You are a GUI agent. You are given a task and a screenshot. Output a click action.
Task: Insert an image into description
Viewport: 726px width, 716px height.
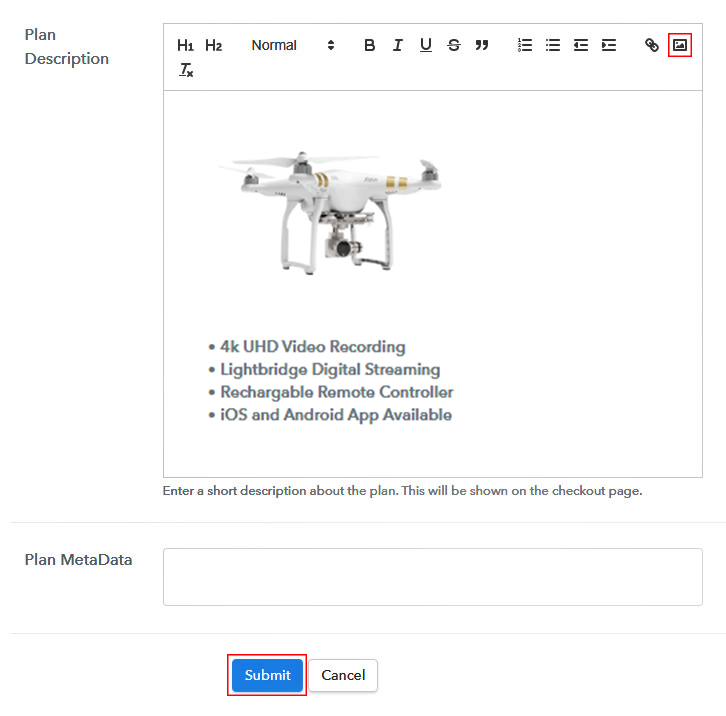[680, 45]
